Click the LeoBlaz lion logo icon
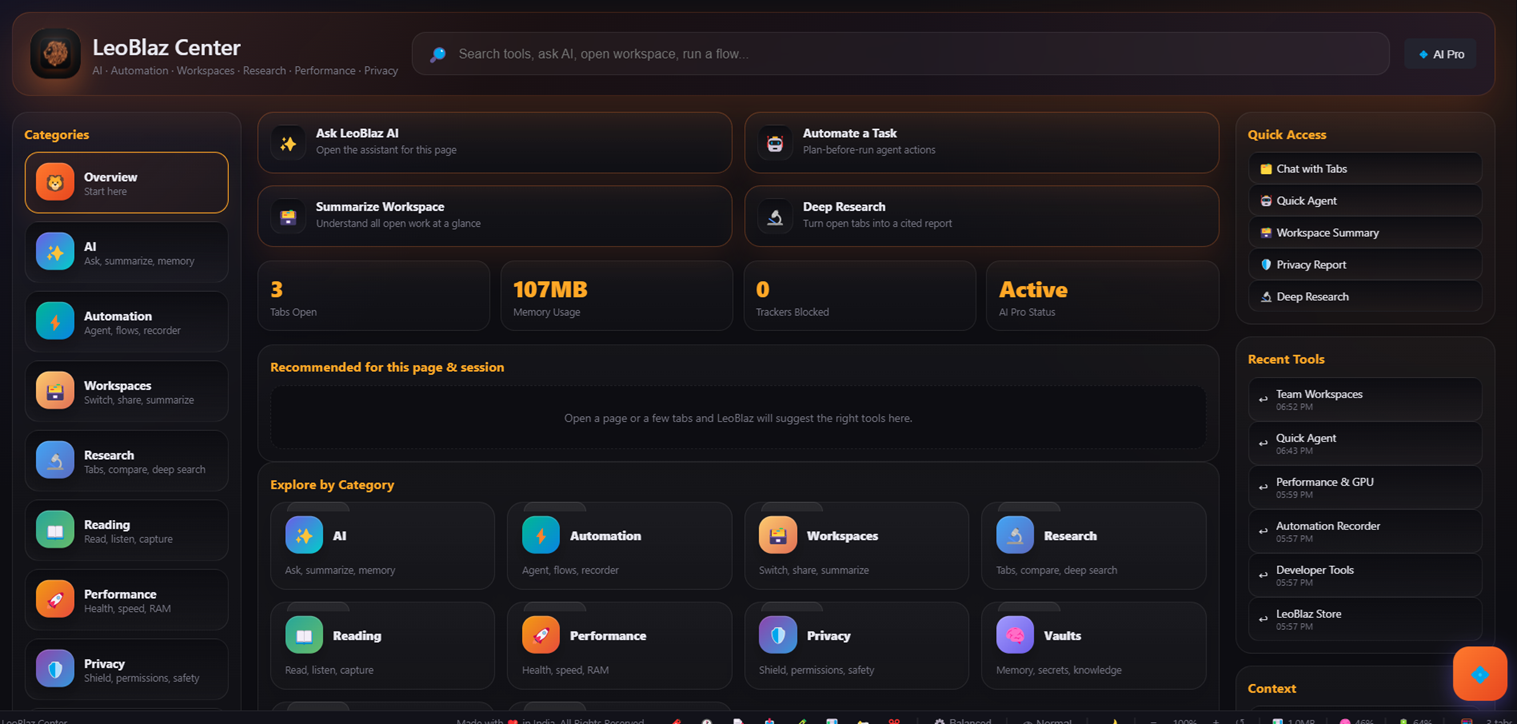1517x724 pixels. [x=55, y=53]
